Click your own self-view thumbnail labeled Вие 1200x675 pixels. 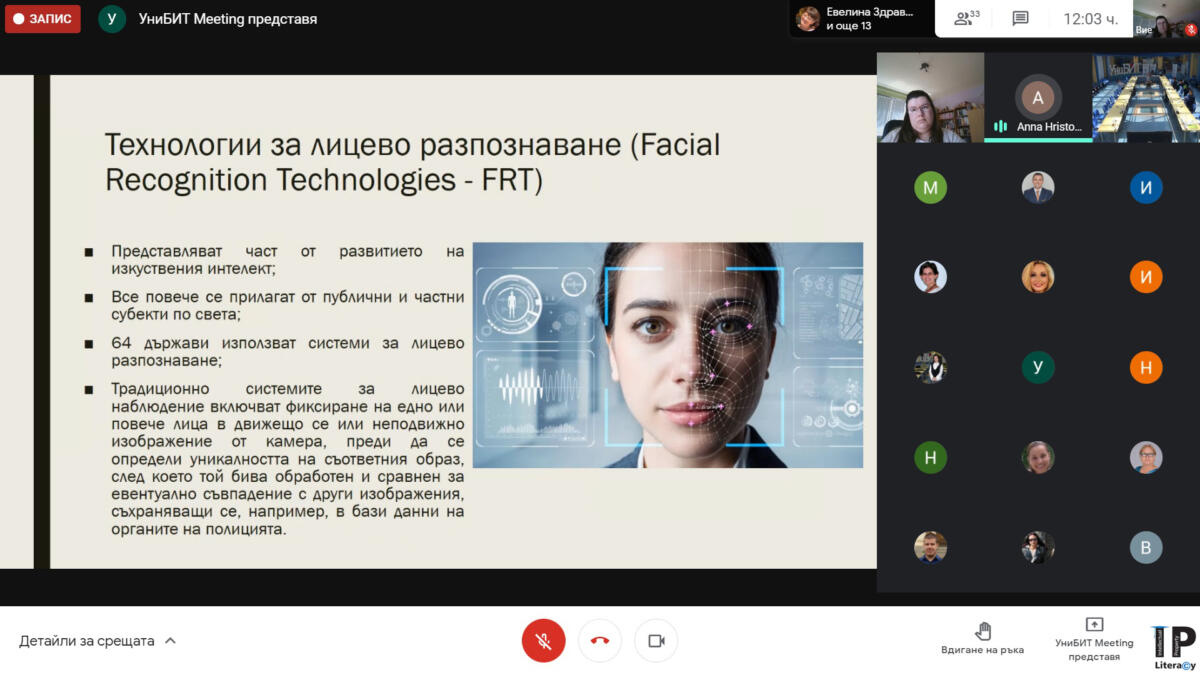coord(1165,18)
